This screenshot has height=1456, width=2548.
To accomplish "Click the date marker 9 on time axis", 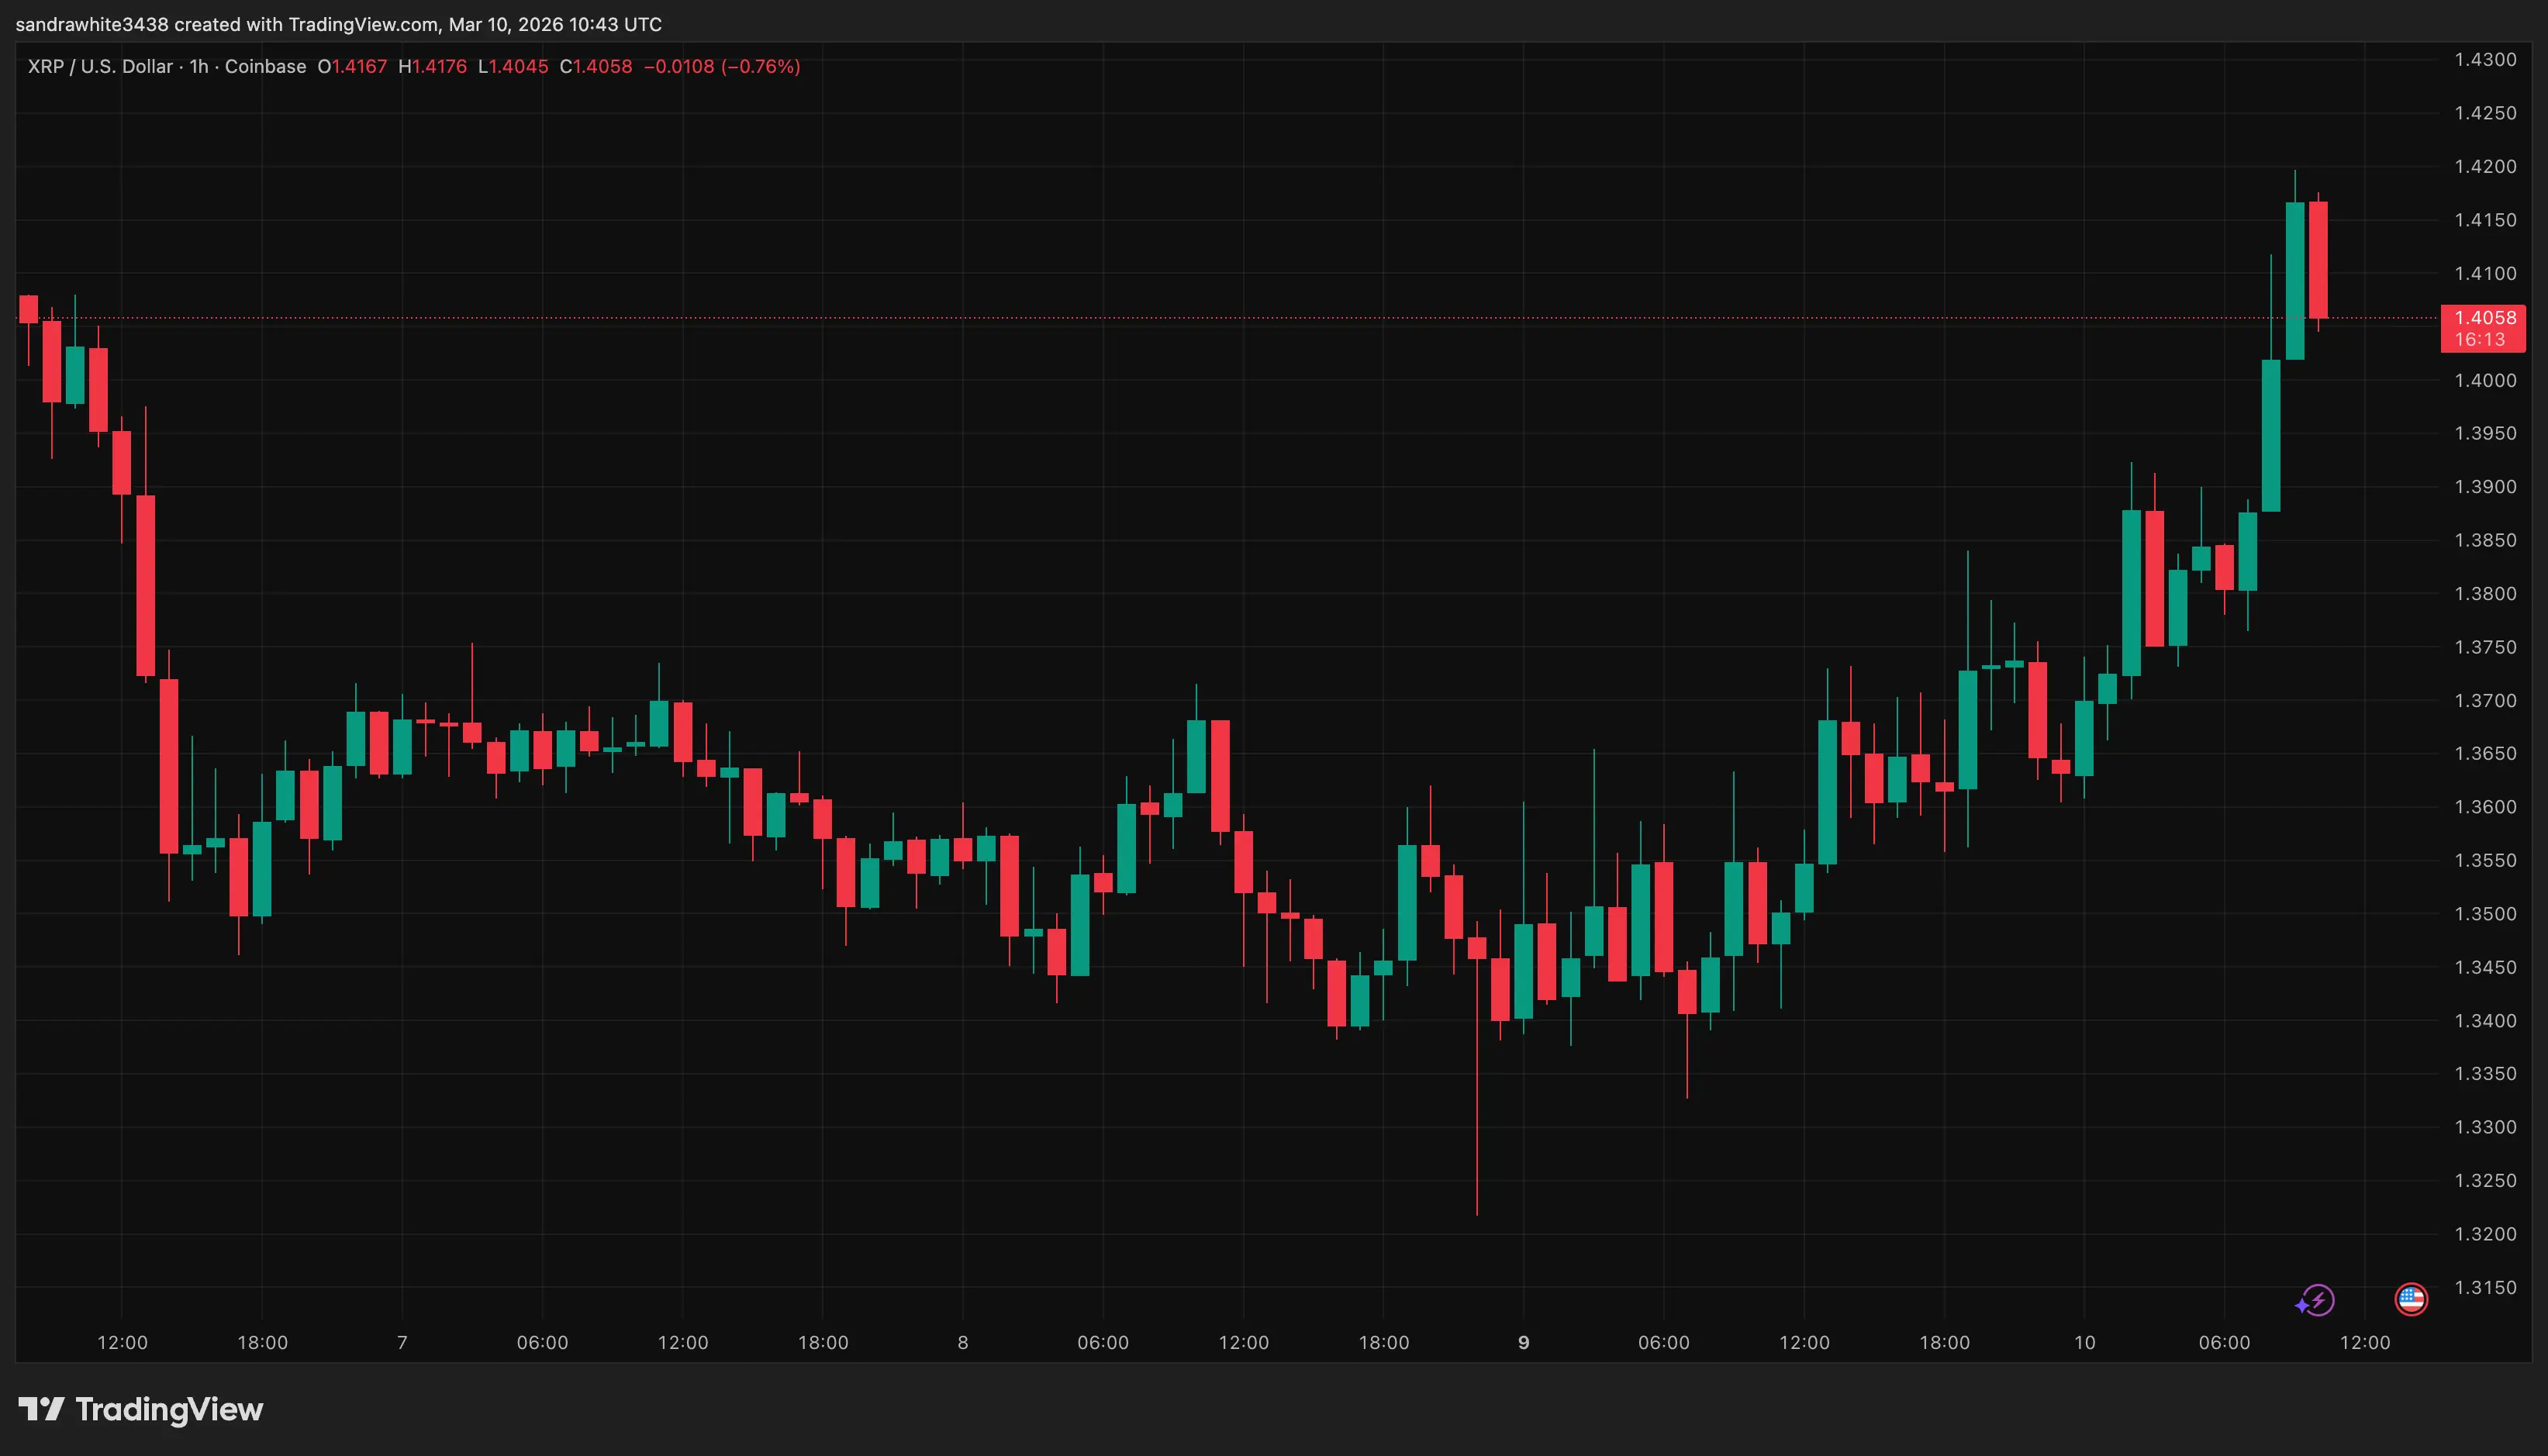I will (1523, 1343).
